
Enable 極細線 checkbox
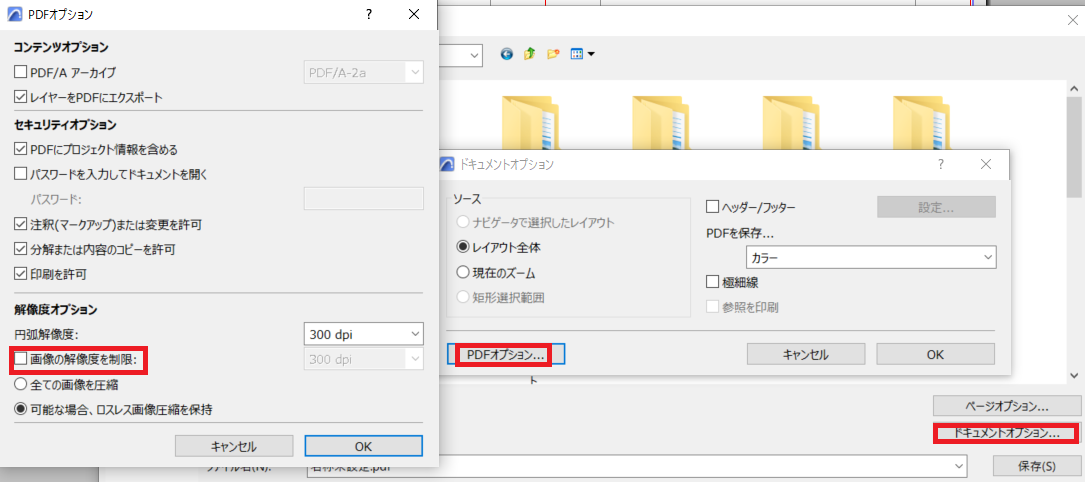(x=712, y=282)
